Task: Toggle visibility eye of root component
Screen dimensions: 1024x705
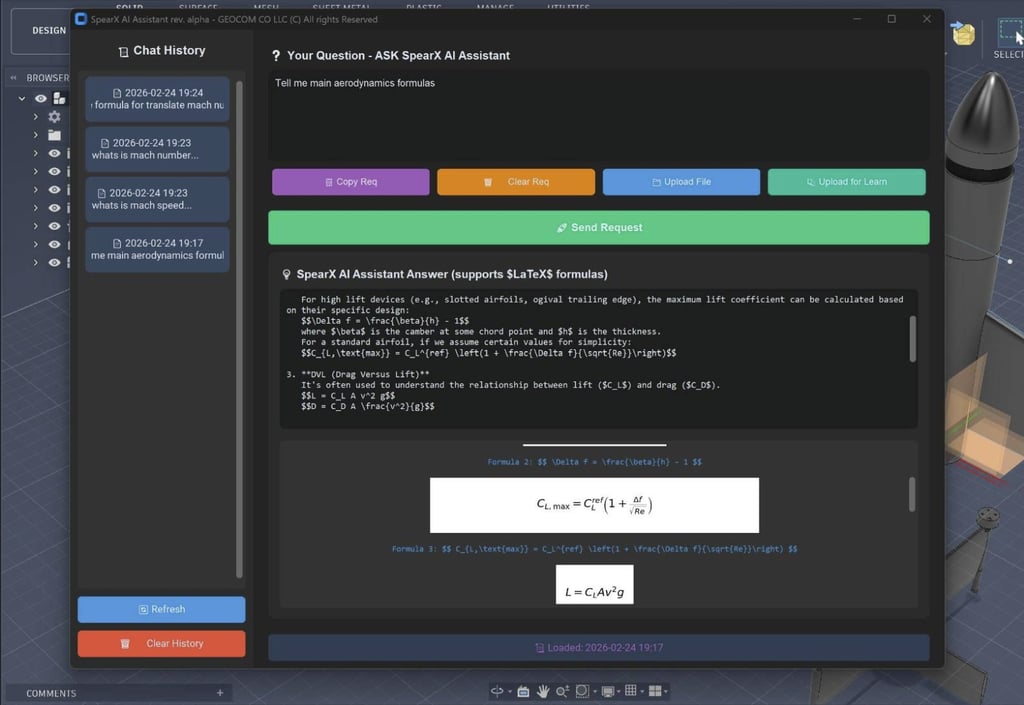Action: coord(40,98)
